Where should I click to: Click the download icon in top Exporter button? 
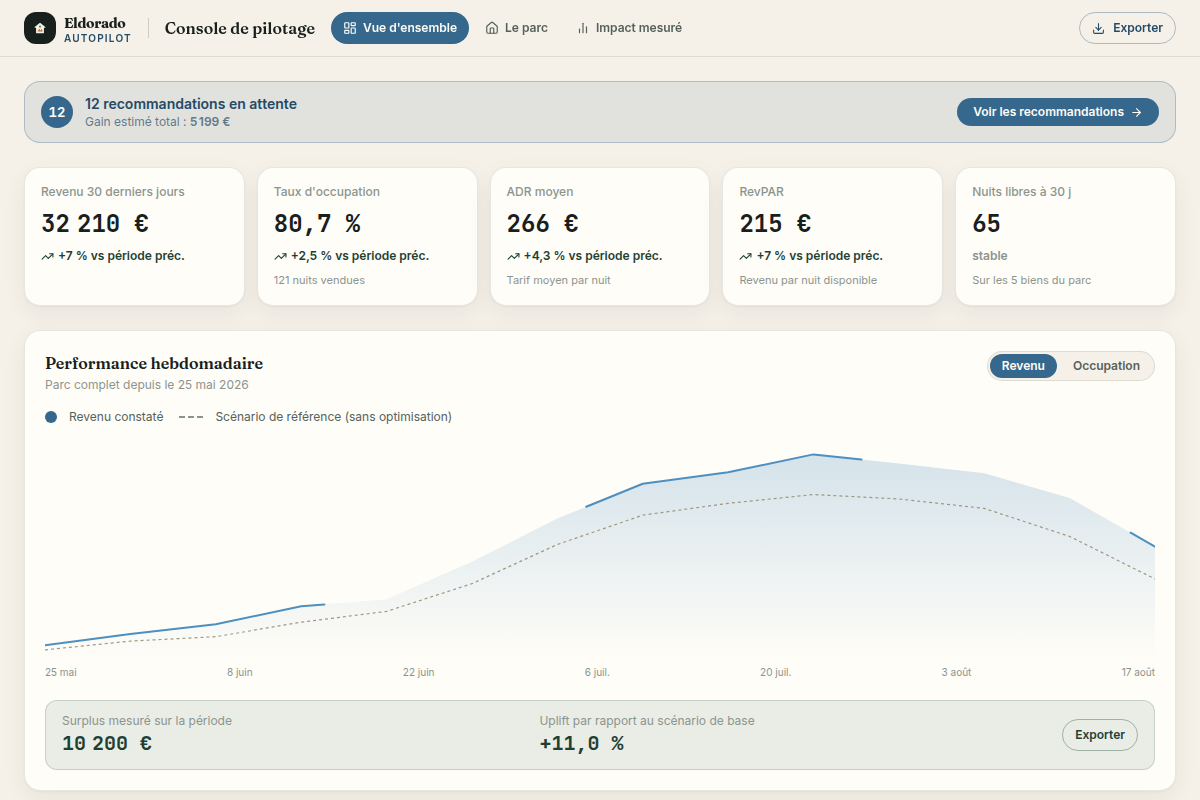tap(1098, 28)
